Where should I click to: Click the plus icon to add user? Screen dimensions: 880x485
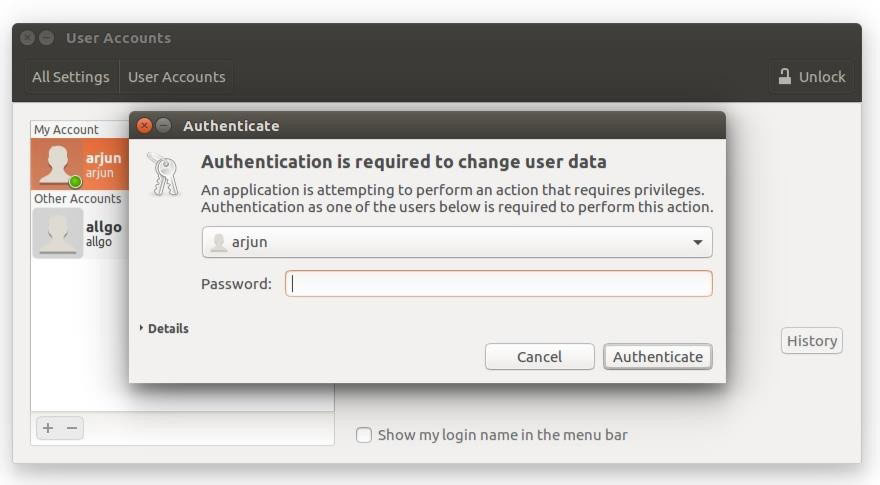[47, 428]
